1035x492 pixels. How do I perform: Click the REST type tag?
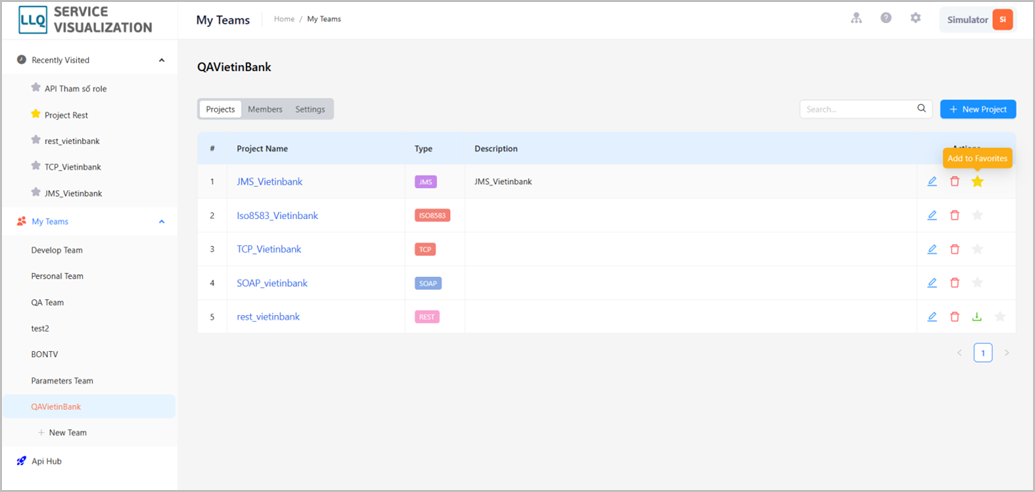(x=427, y=317)
